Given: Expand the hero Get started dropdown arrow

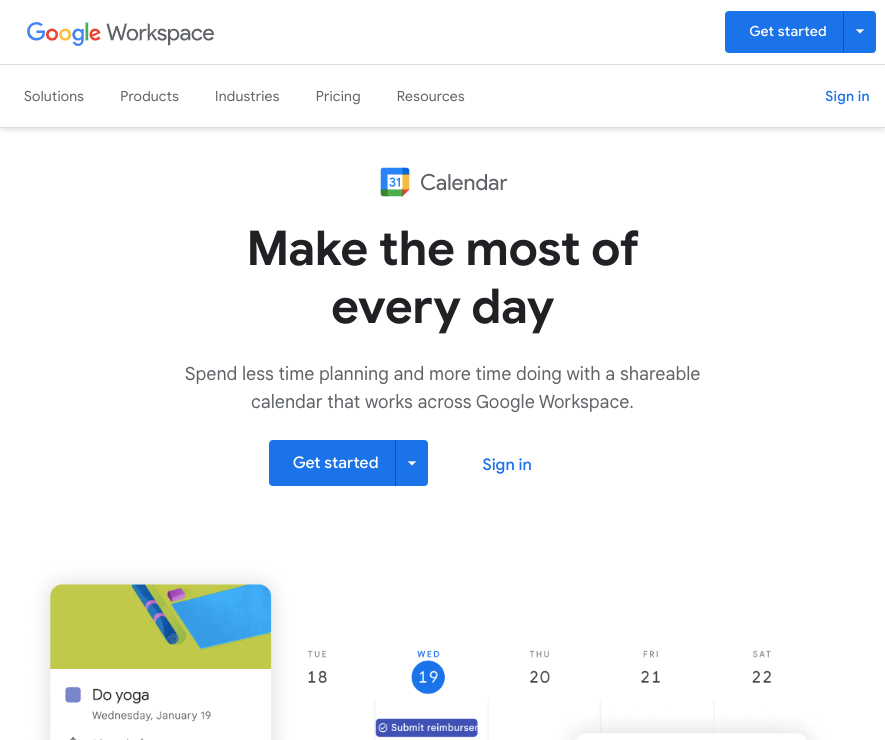Looking at the screenshot, I should coord(412,463).
